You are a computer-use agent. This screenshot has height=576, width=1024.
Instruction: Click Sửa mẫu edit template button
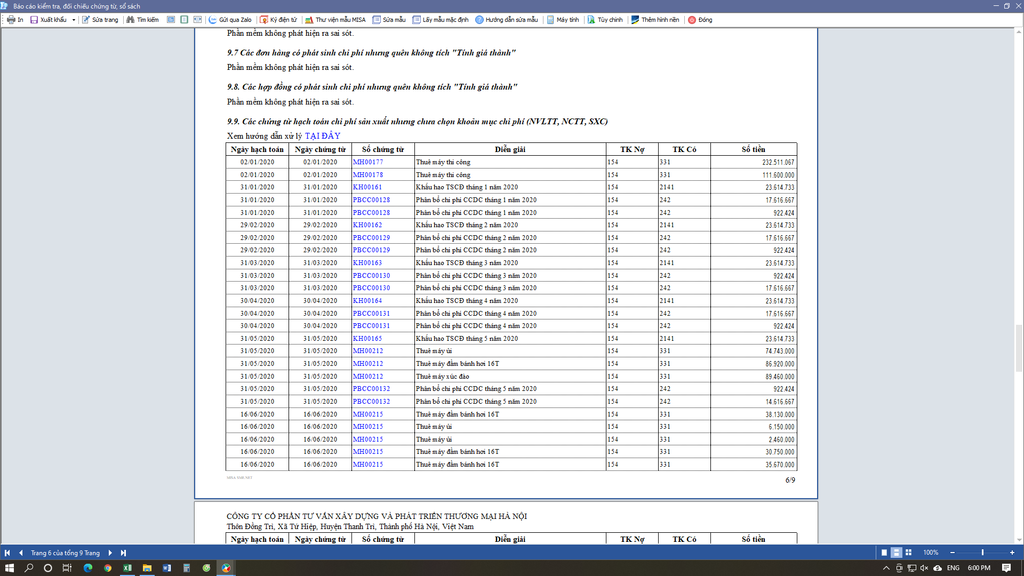(x=389, y=20)
